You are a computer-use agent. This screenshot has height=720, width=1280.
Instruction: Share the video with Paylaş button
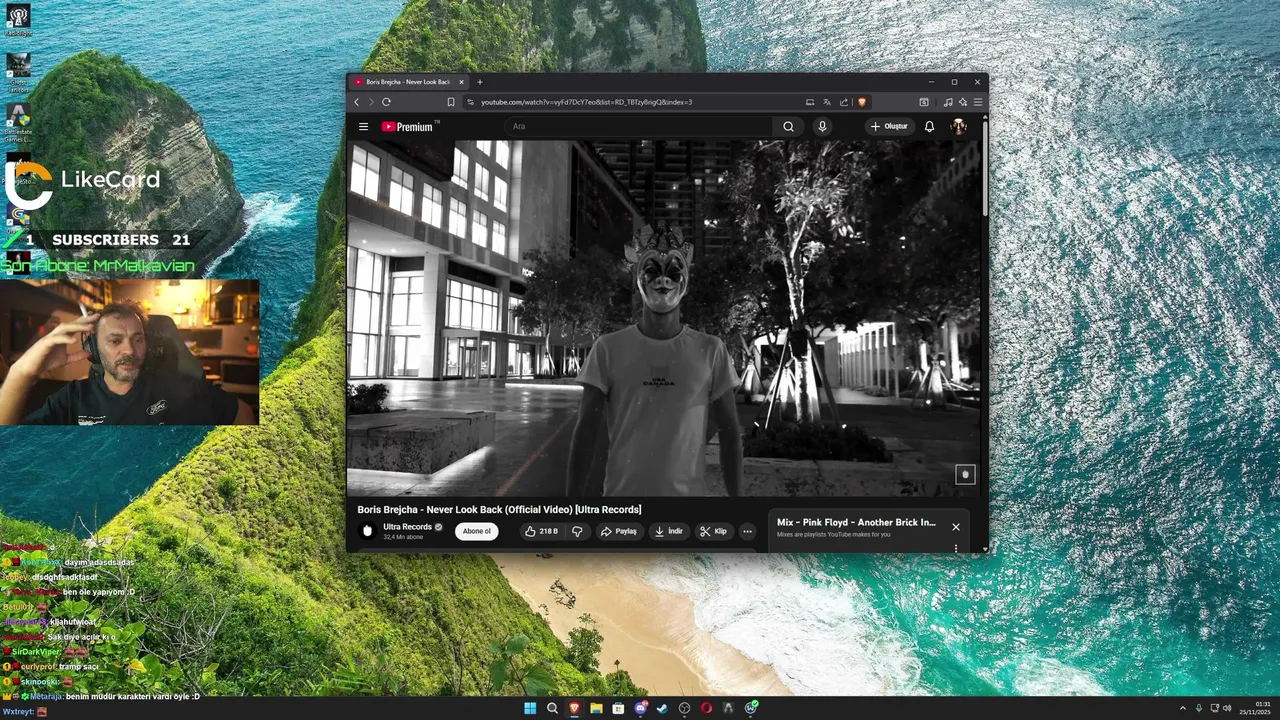[619, 531]
